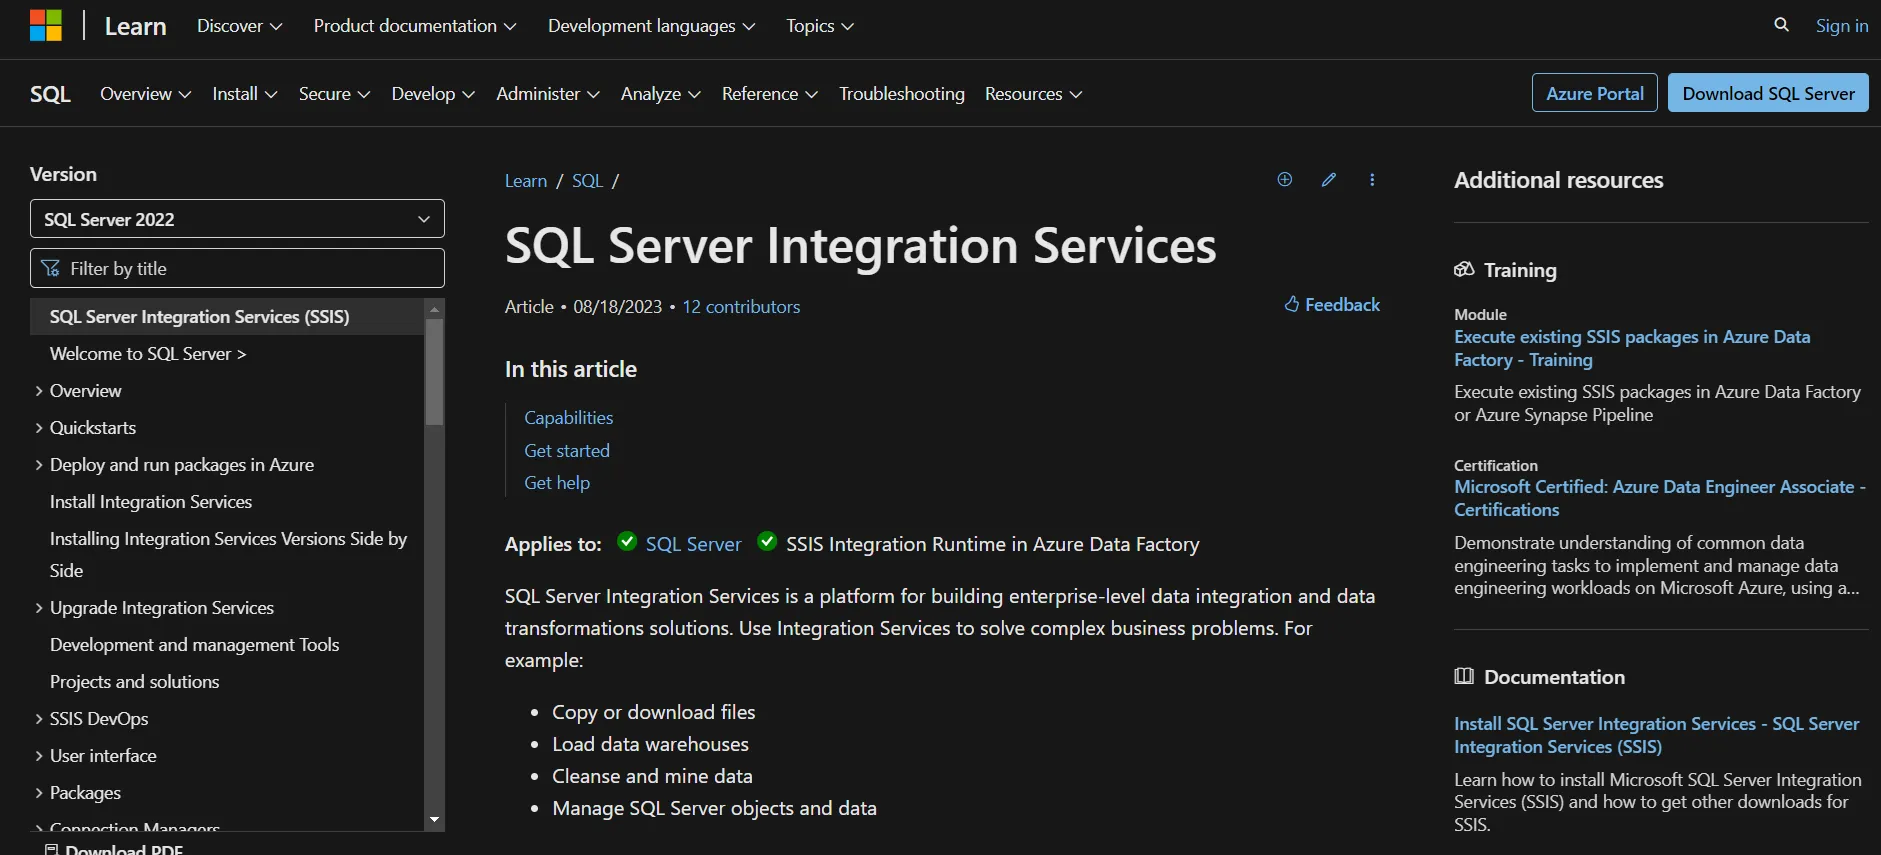Click the Azure Portal button
This screenshot has width=1881, height=855.
pyautogui.click(x=1595, y=93)
